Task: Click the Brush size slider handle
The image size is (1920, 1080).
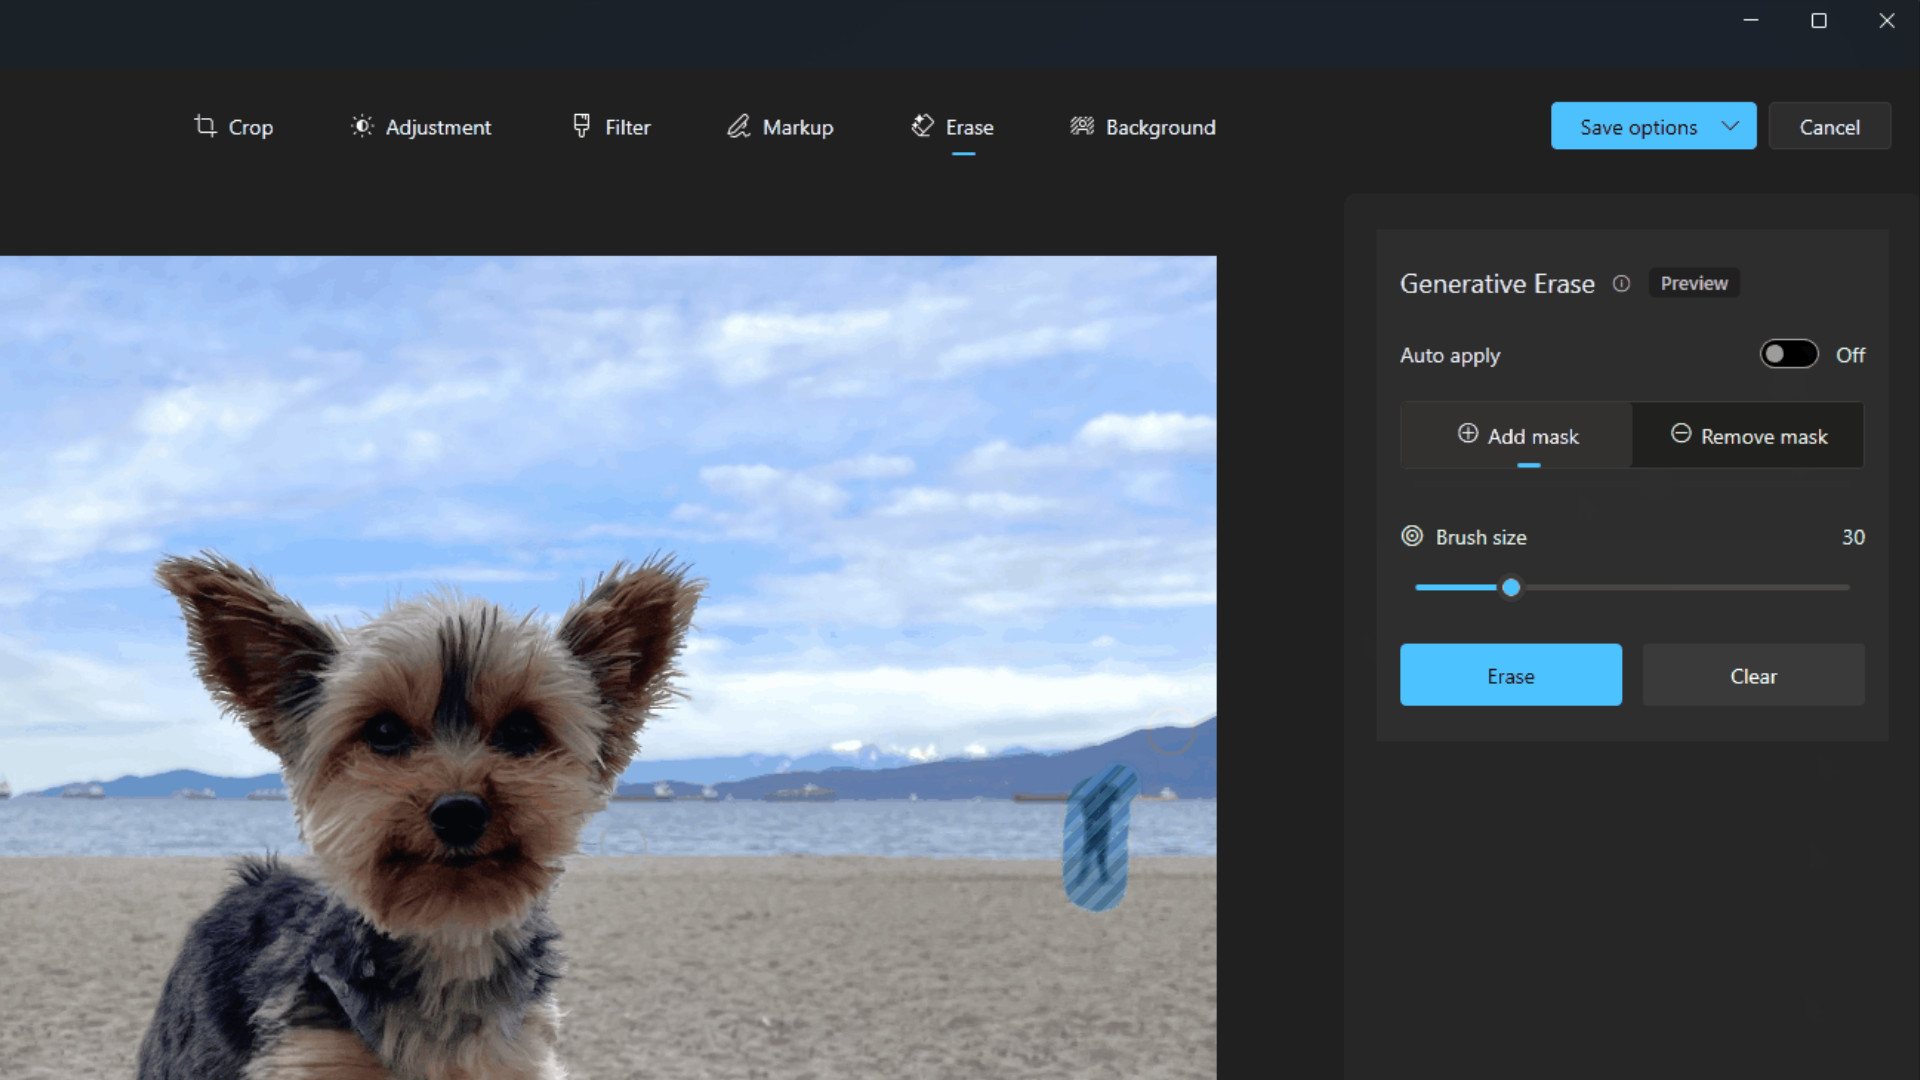Action: pyautogui.click(x=1511, y=588)
